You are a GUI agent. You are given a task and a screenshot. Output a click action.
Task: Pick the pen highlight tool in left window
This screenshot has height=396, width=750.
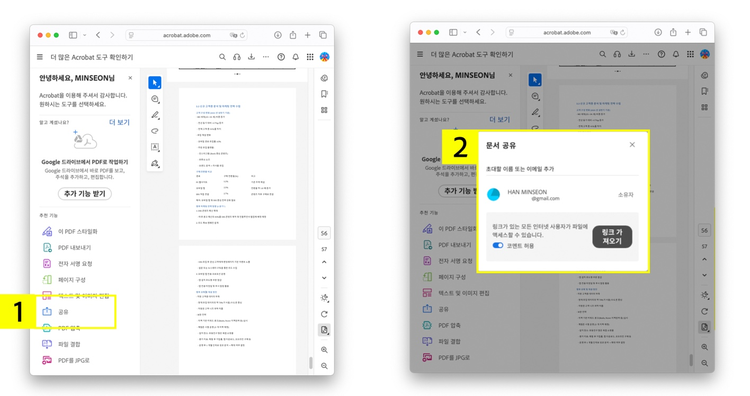point(155,115)
